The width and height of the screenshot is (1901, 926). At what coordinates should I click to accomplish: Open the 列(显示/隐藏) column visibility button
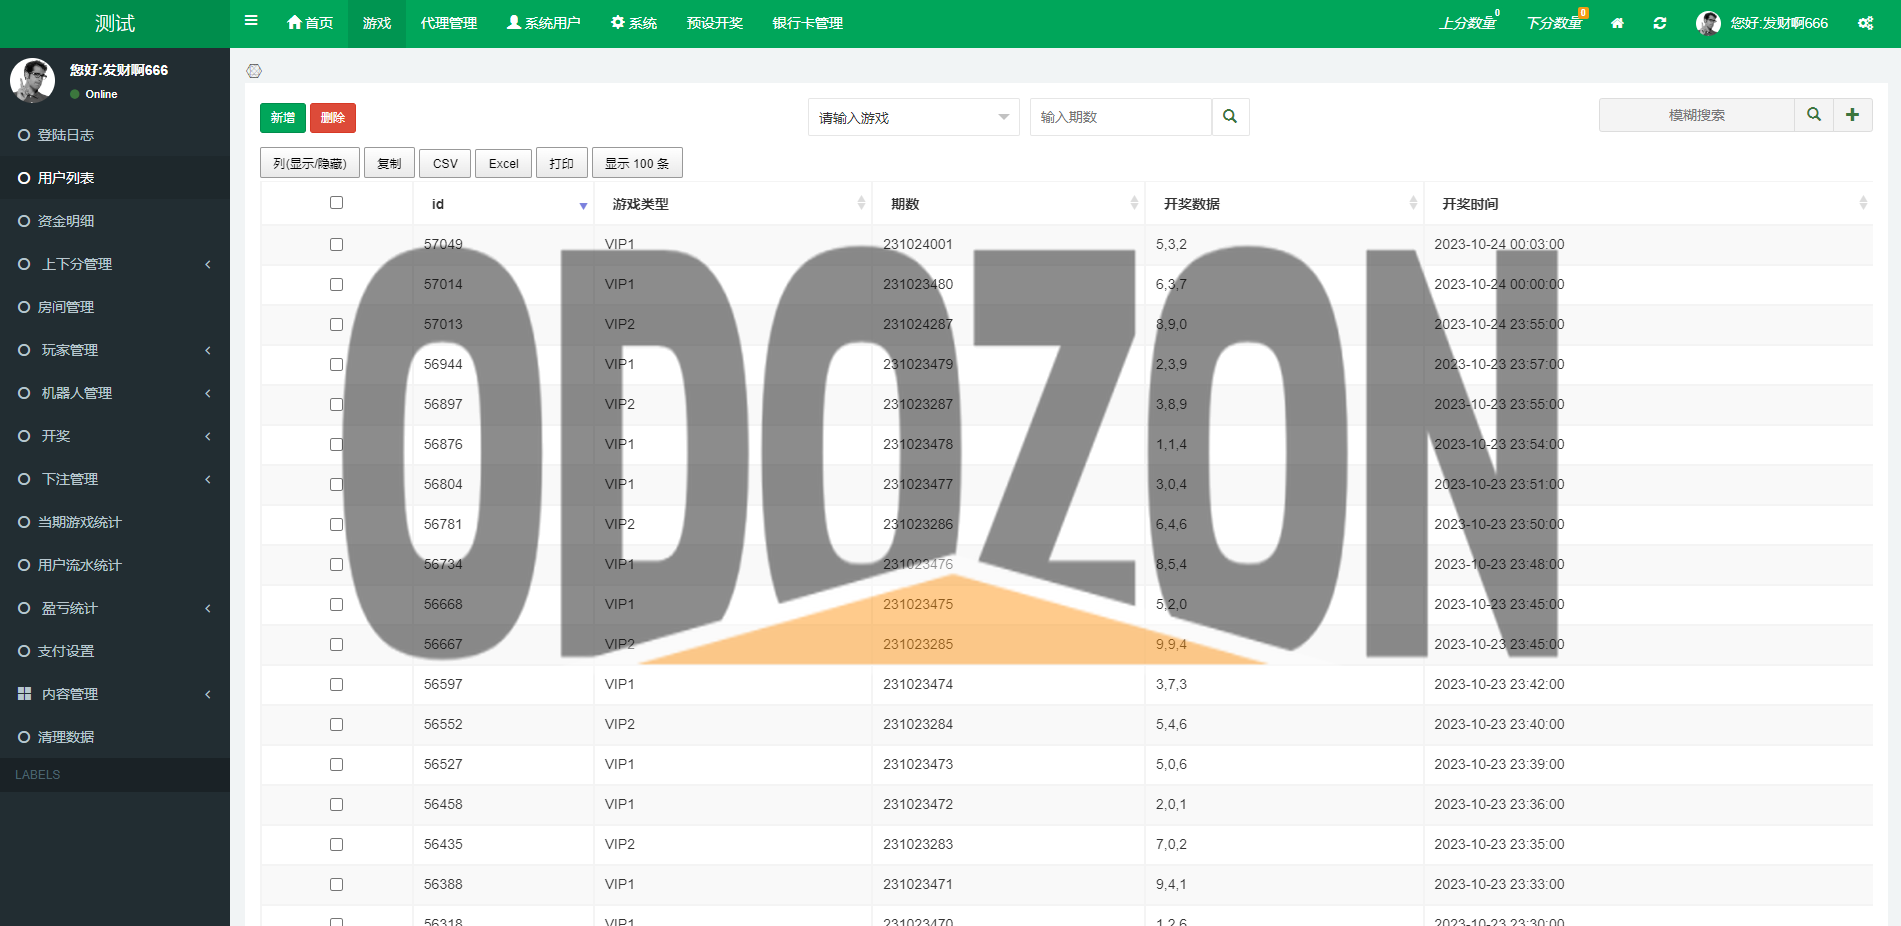(310, 163)
